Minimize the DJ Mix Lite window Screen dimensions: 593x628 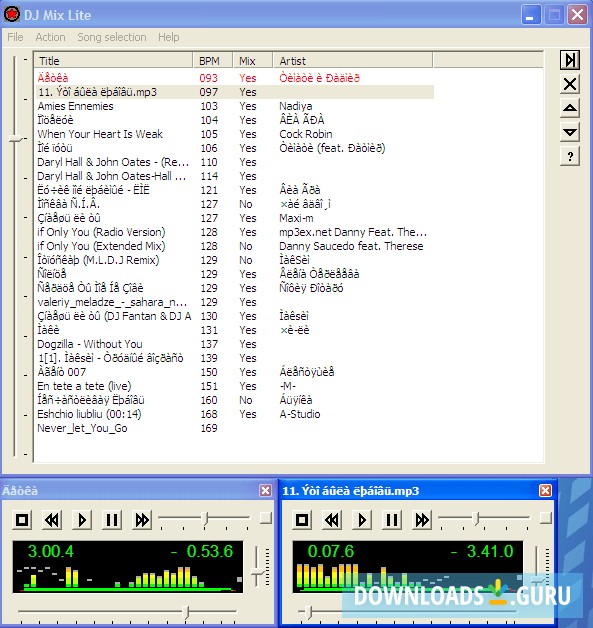tap(531, 15)
